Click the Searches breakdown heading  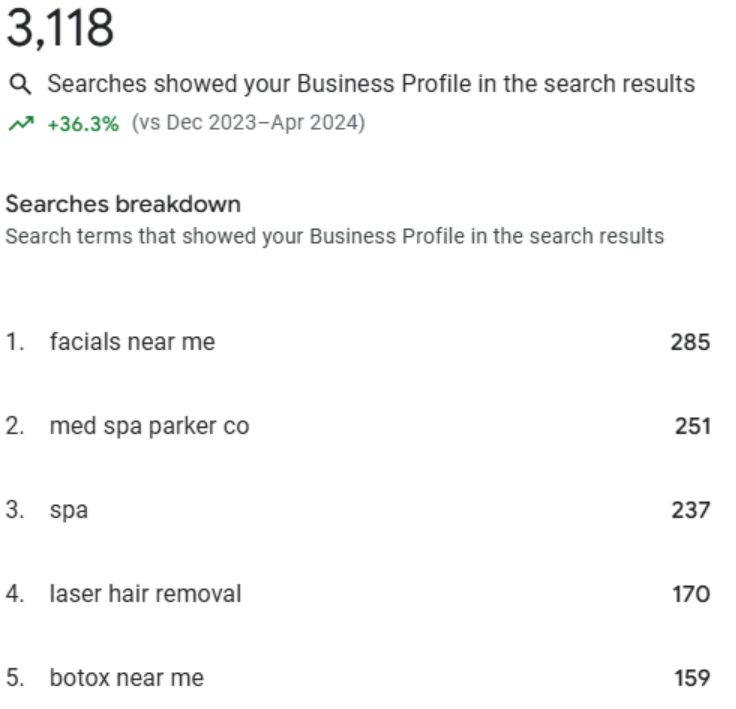123,204
